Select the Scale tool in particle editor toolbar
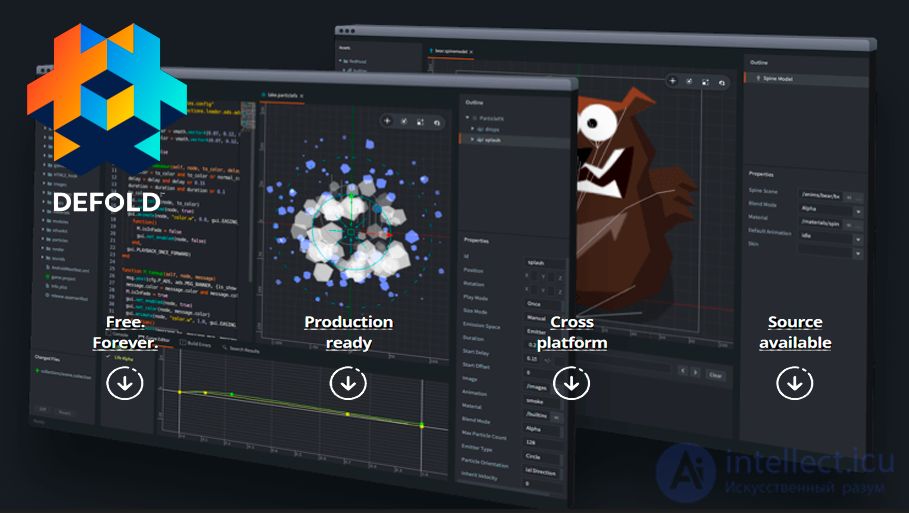The width and height of the screenshot is (909, 513). pos(420,122)
